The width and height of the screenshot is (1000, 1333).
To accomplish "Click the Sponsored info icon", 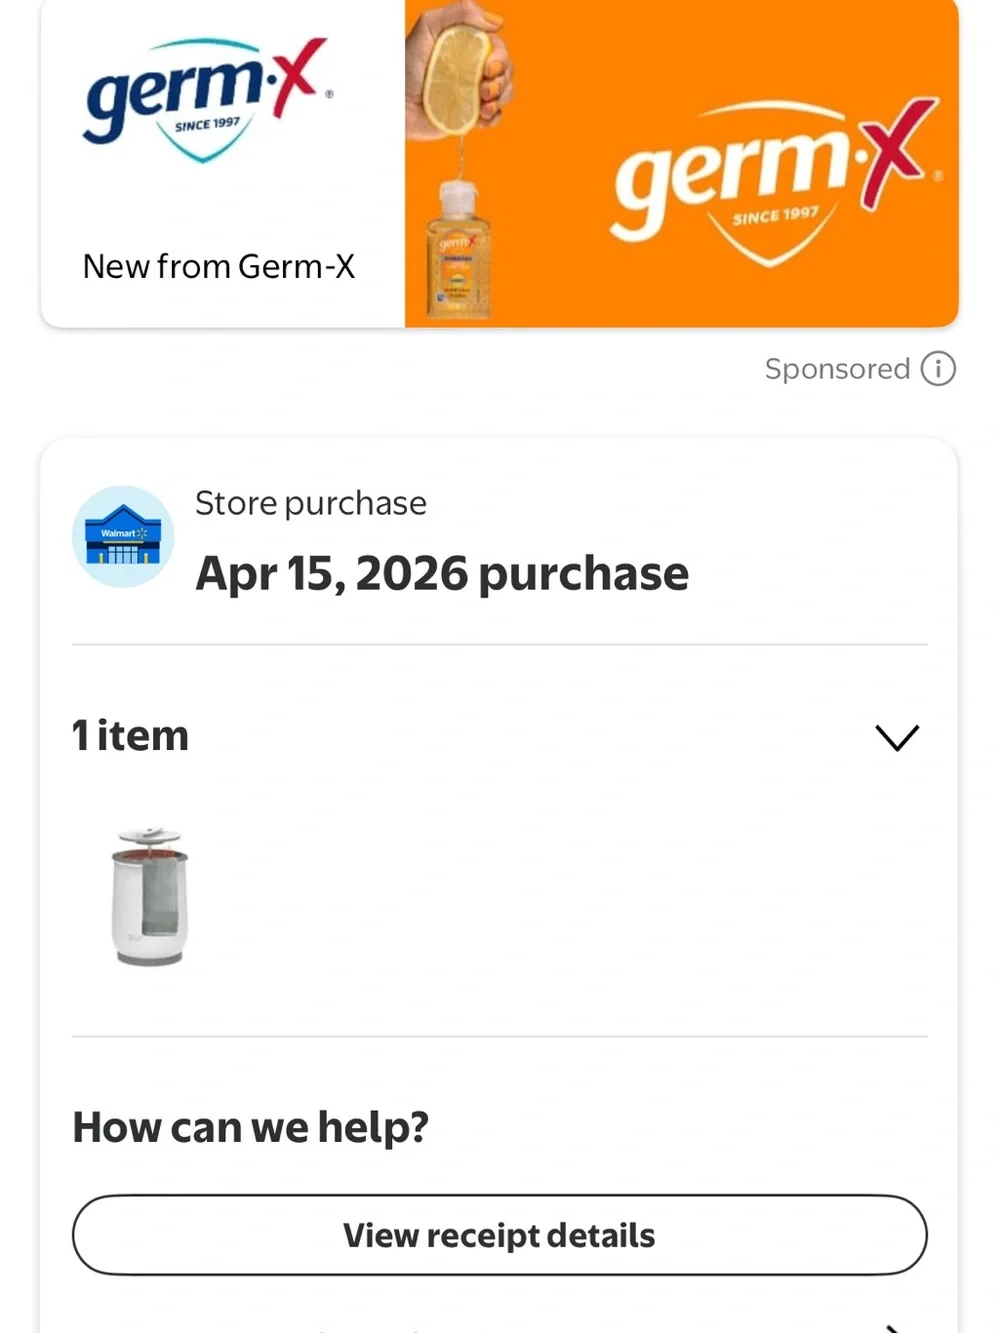I will click(x=938, y=369).
